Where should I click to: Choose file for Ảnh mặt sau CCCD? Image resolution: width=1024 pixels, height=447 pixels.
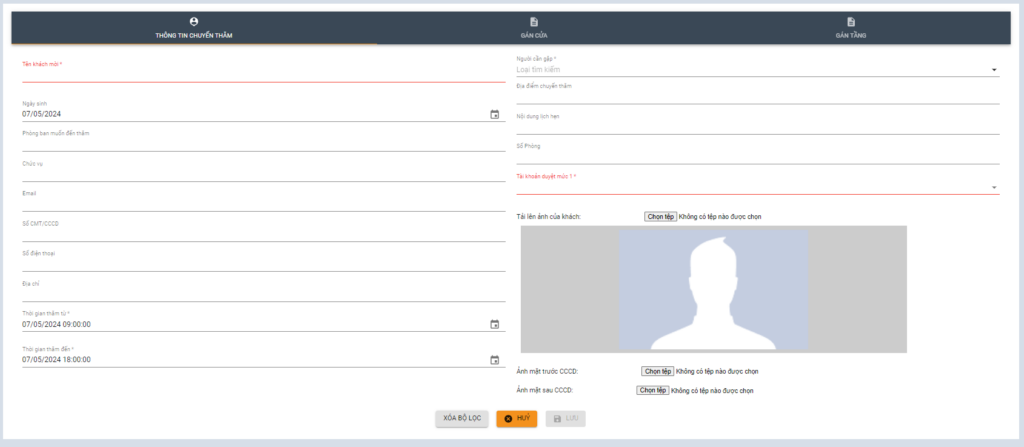click(x=652, y=390)
